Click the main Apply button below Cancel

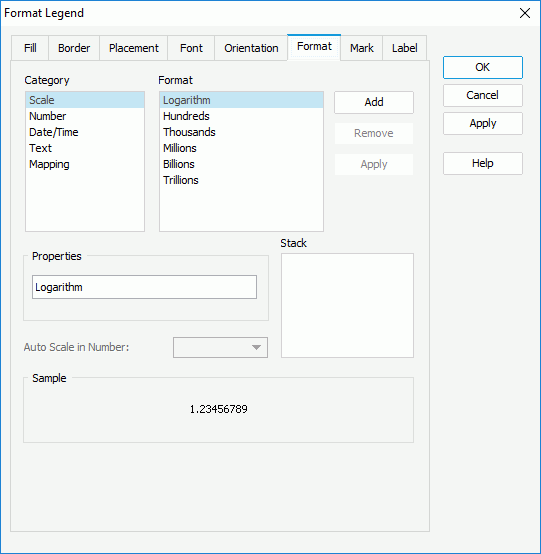point(483,123)
